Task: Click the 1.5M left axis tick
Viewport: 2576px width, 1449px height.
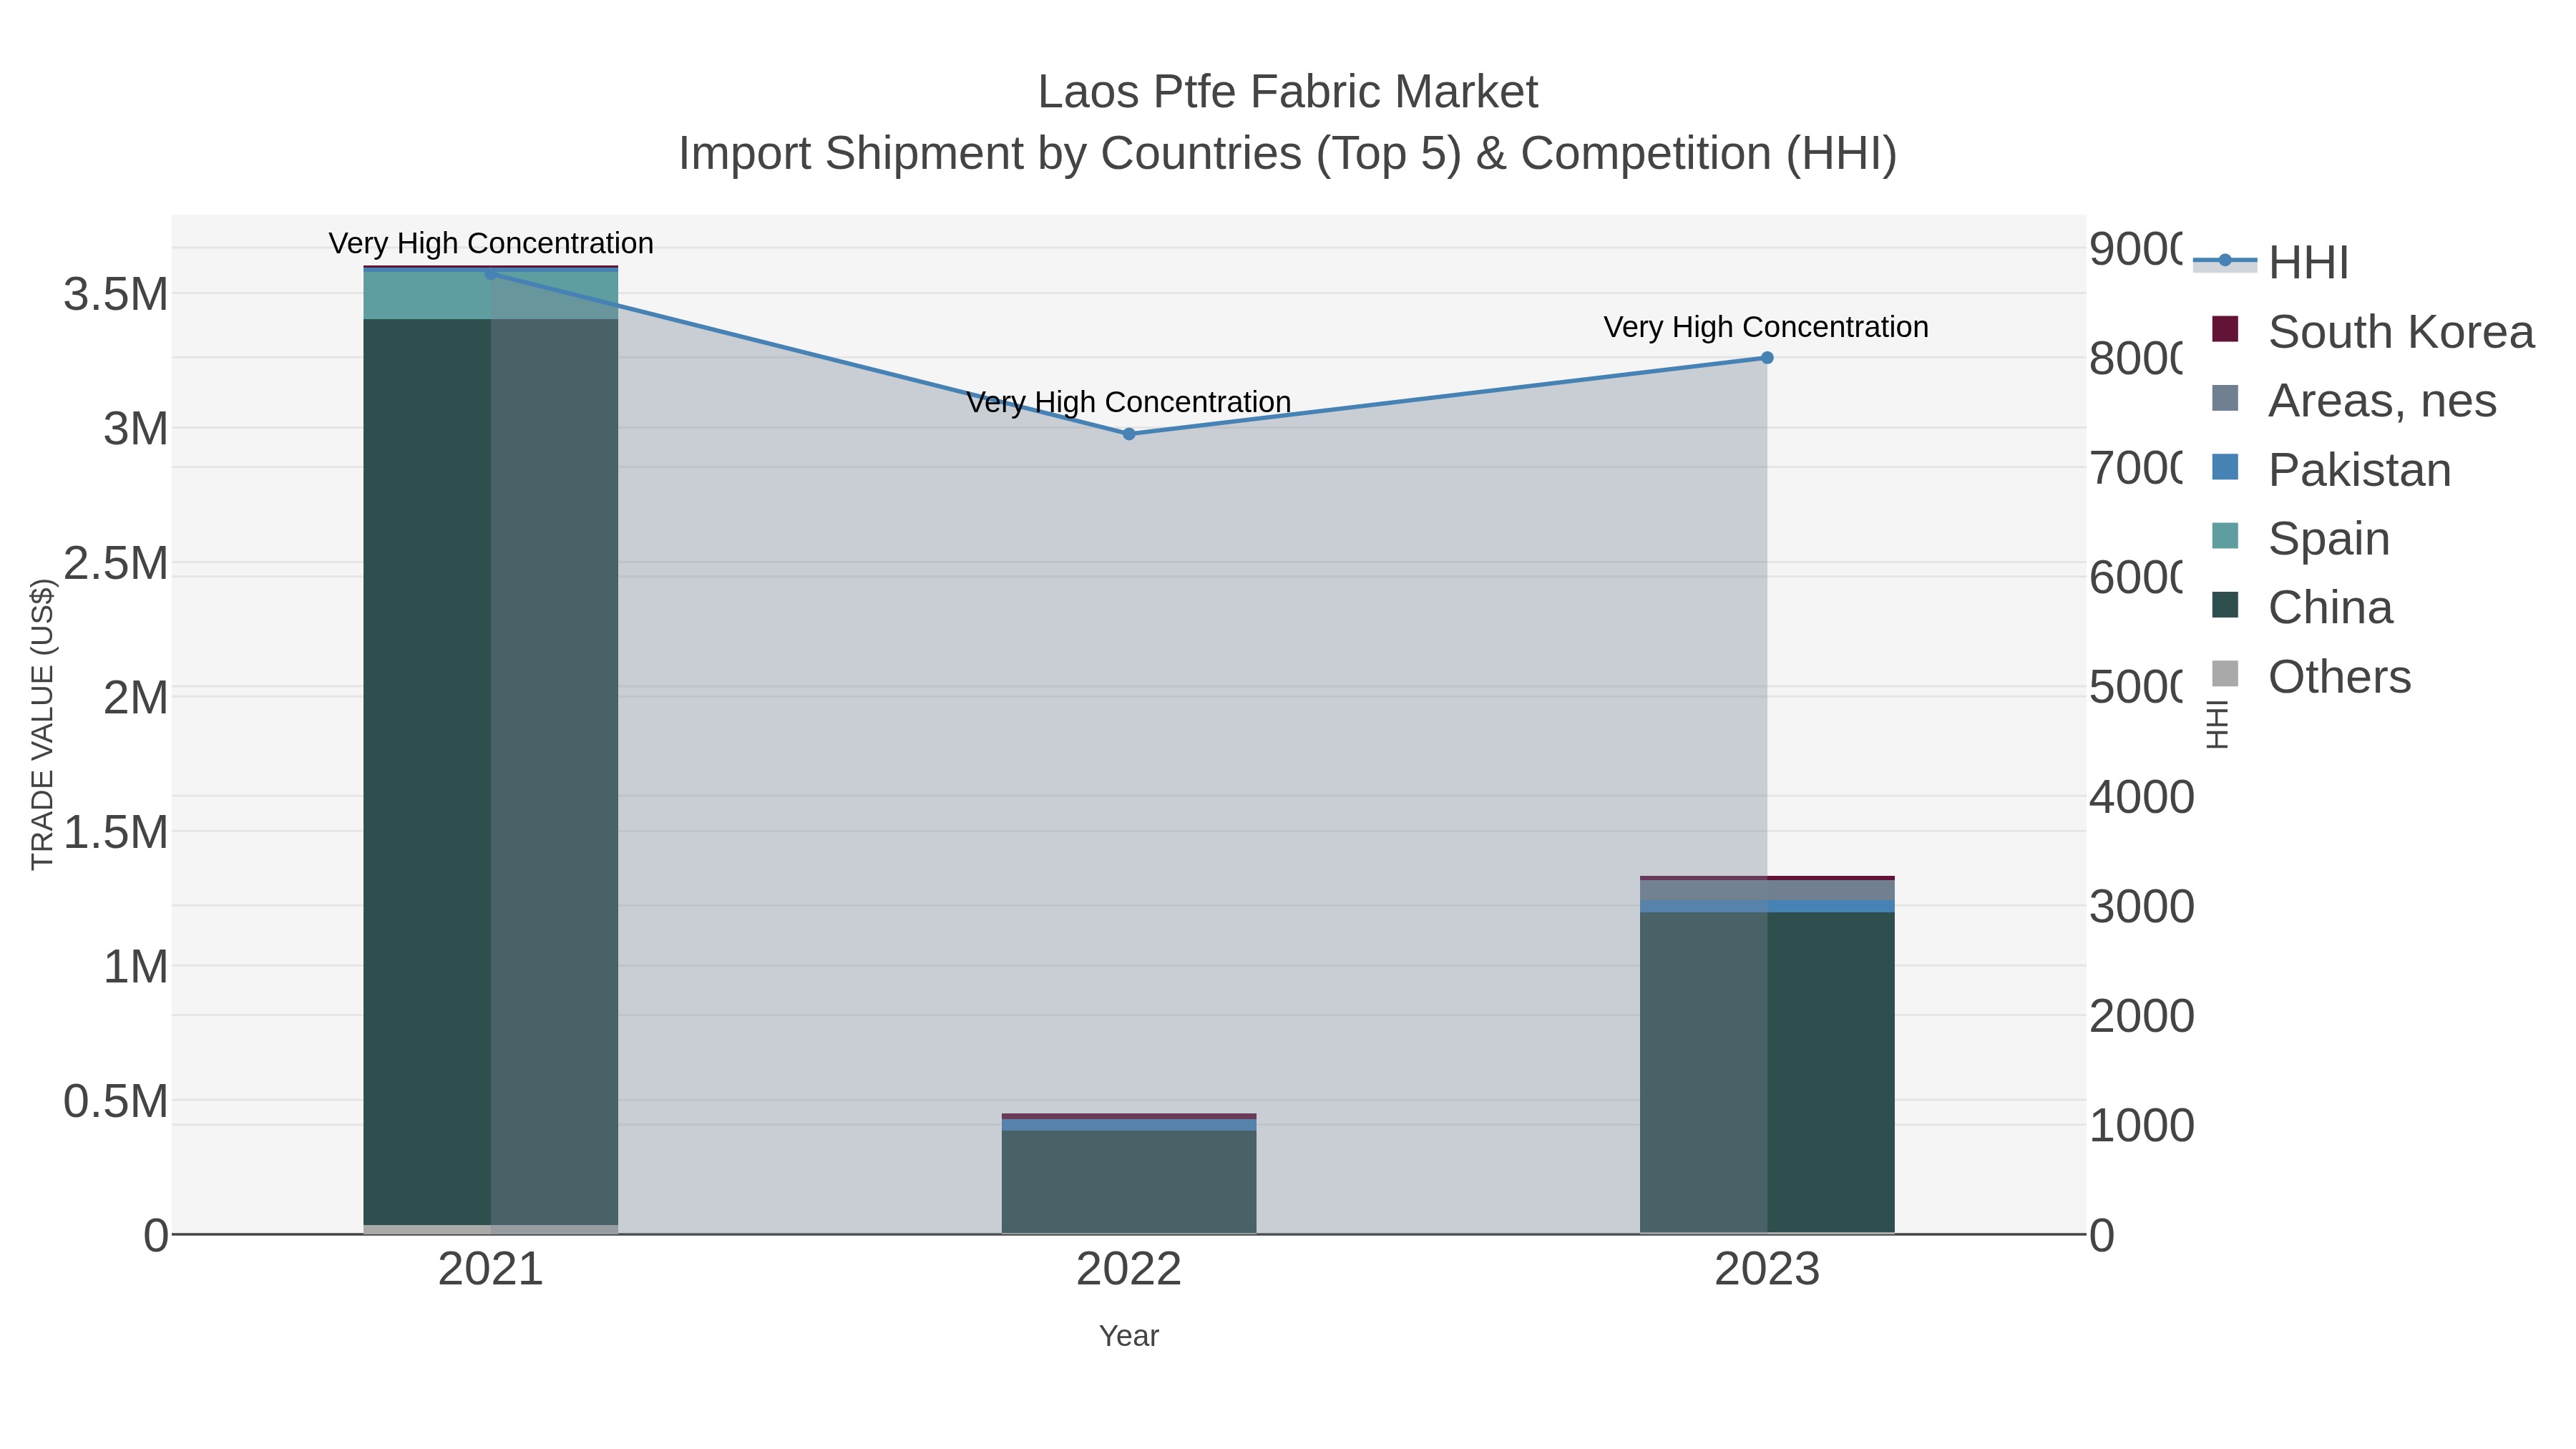Action: click(x=116, y=832)
